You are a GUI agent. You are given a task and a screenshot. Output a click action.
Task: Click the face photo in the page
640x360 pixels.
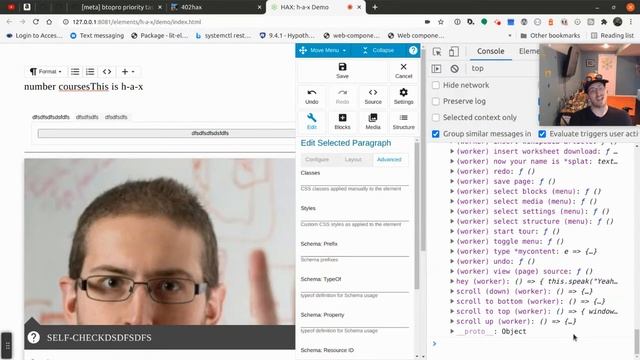(x=160, y=242)
